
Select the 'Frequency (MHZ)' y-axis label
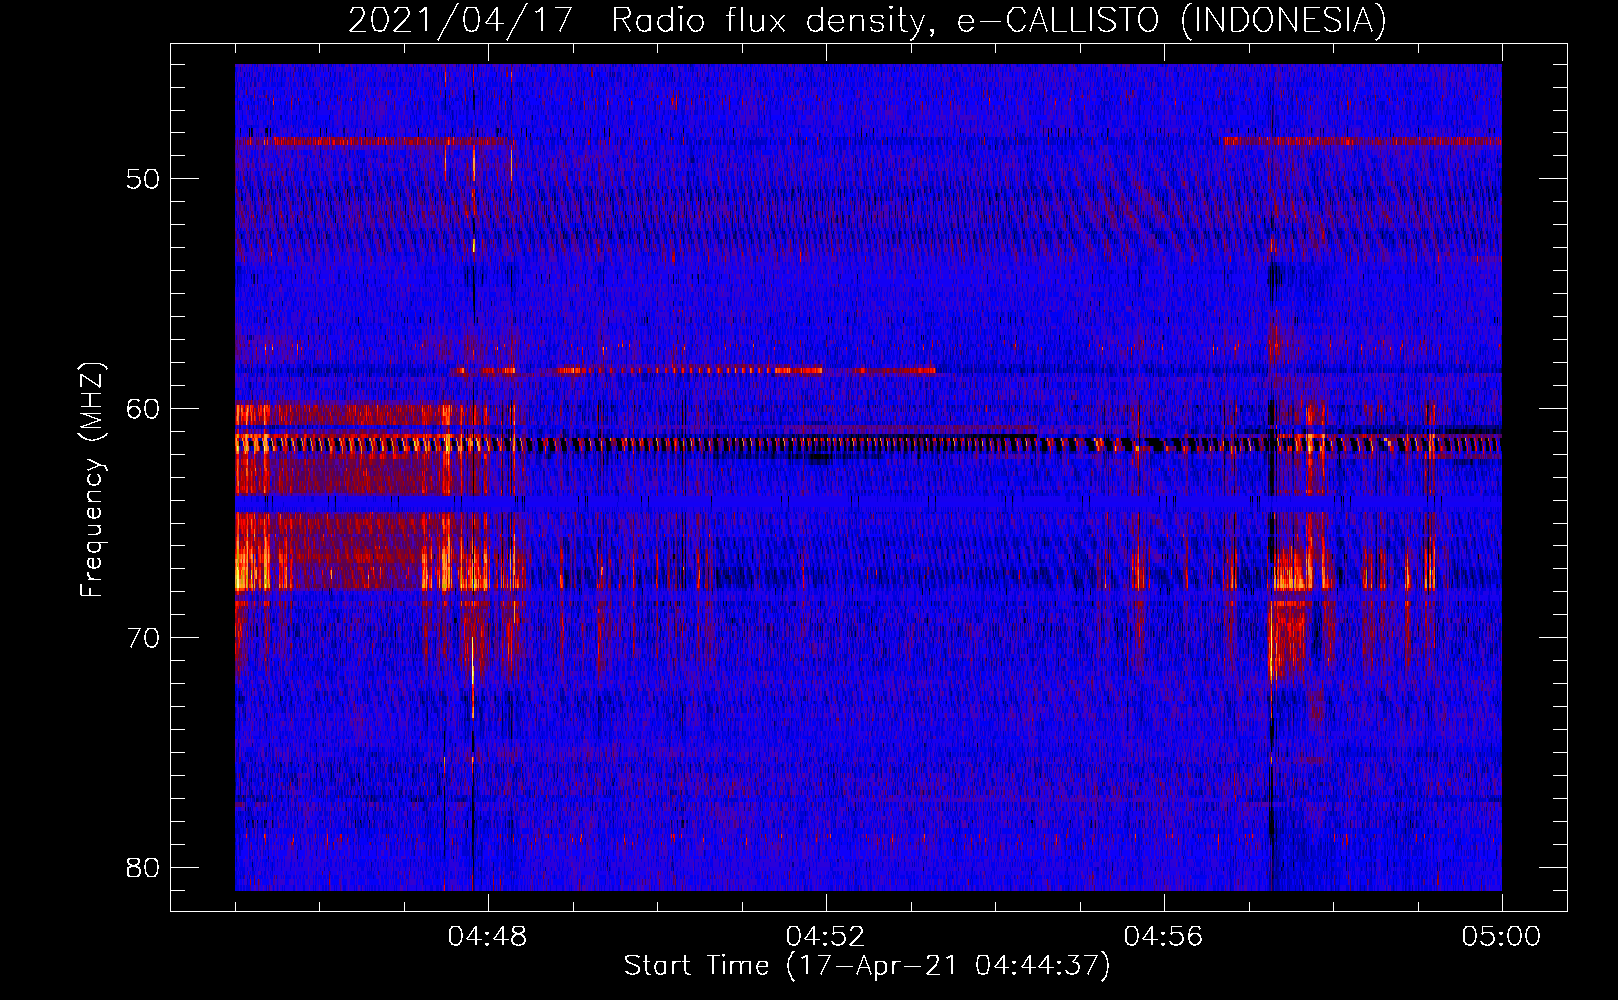(x=92, y=480)
